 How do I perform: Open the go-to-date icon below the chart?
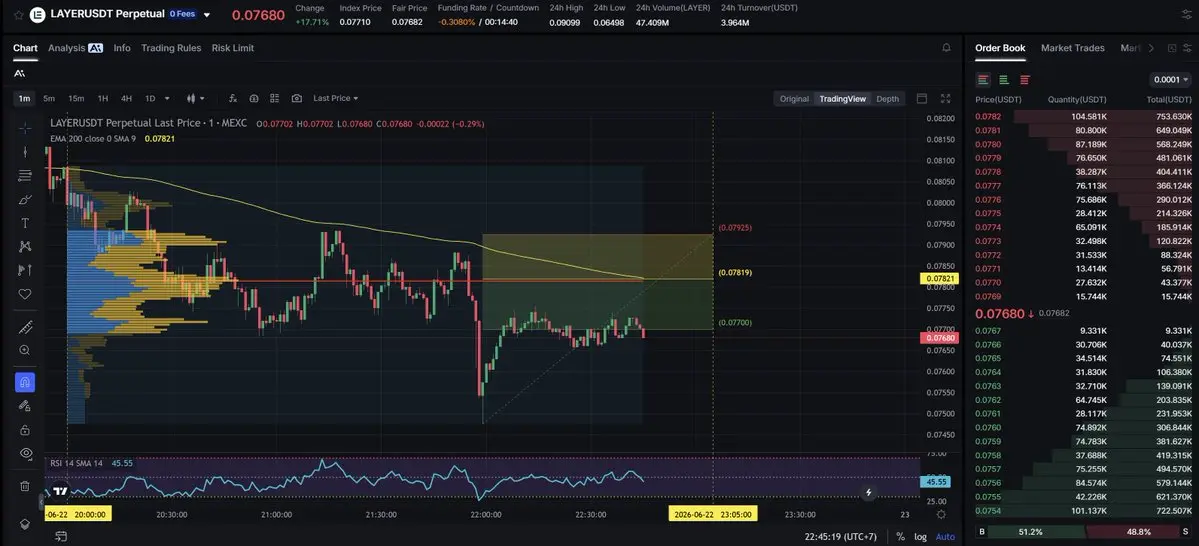(60, 537)
